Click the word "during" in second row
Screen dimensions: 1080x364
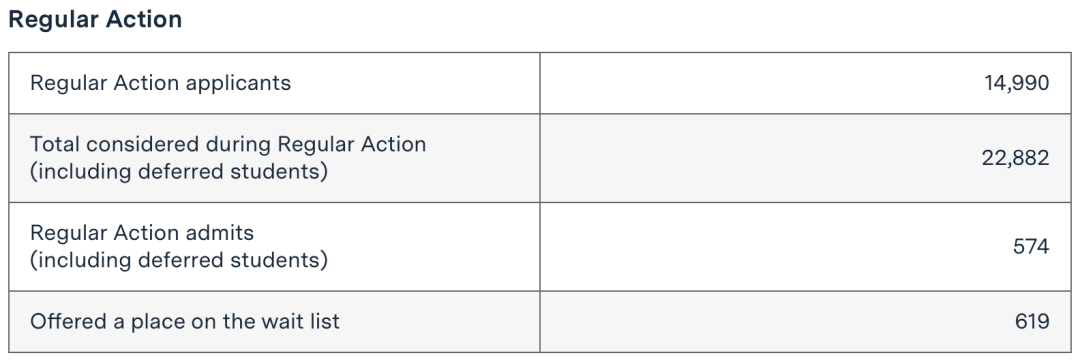click(238, 144)
